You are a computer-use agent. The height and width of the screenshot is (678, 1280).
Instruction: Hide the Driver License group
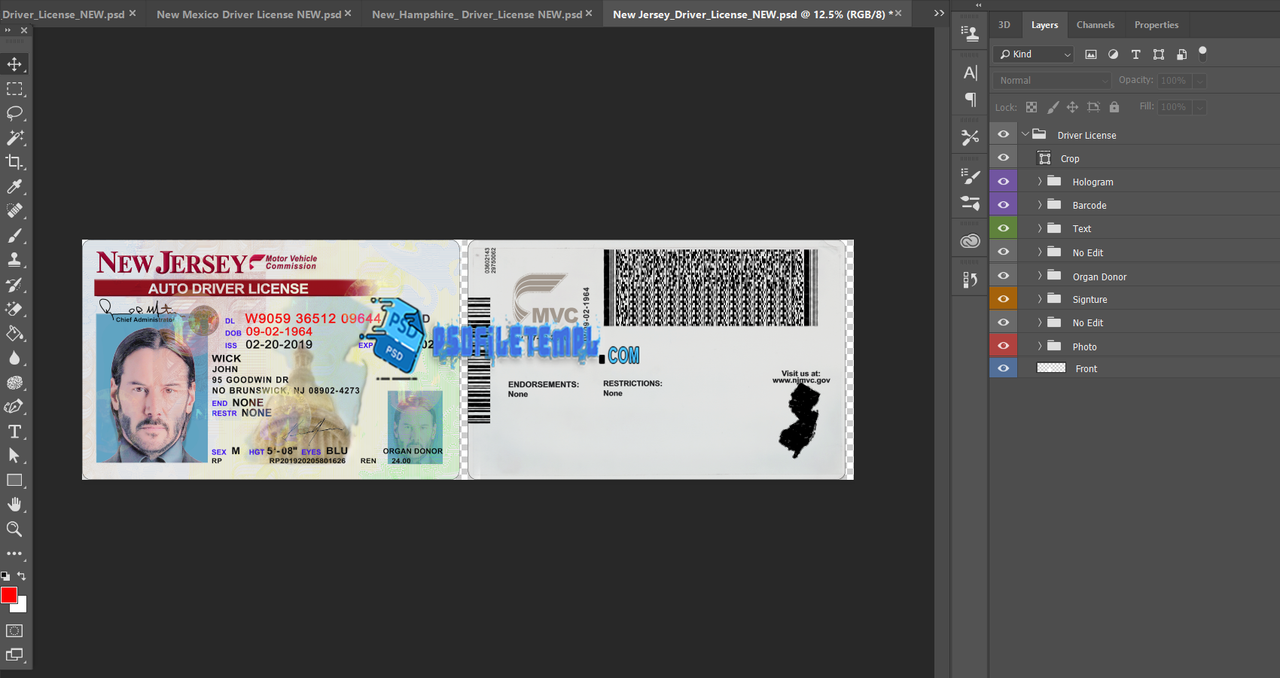pos(1003,134)
